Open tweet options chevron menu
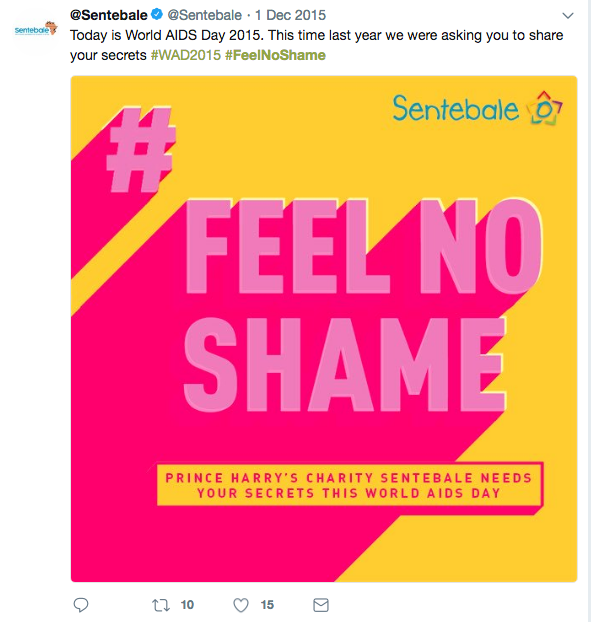591x622 pixels. pos(568,15)
